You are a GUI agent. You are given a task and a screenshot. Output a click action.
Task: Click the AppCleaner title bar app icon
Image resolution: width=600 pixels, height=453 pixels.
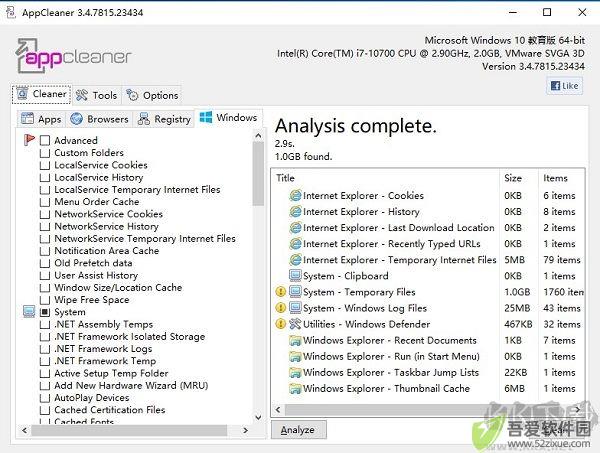coord(11,12)
